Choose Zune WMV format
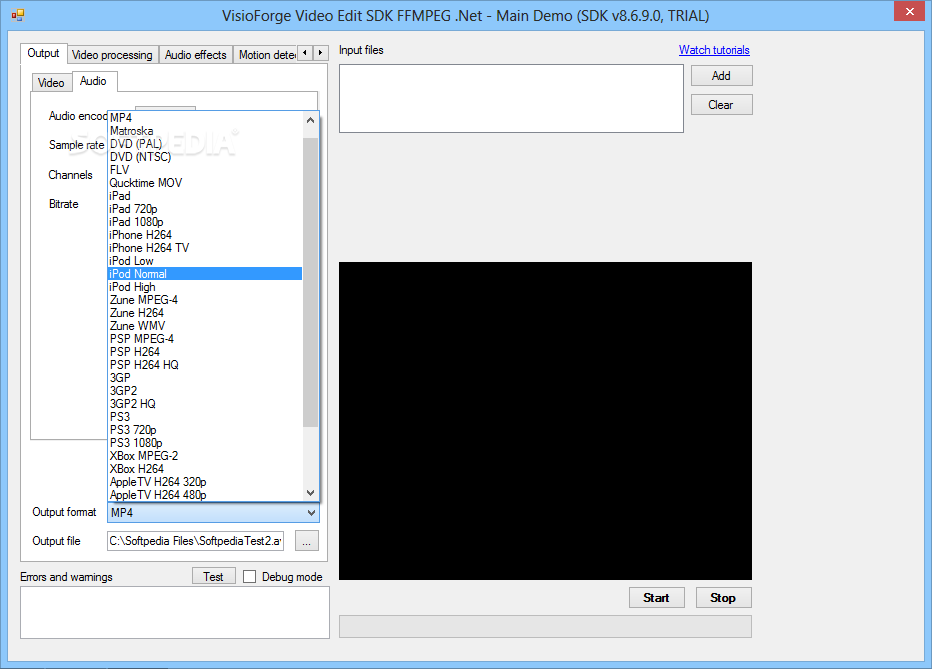Screen dimensions: 932x669 [x=205, y=326]
